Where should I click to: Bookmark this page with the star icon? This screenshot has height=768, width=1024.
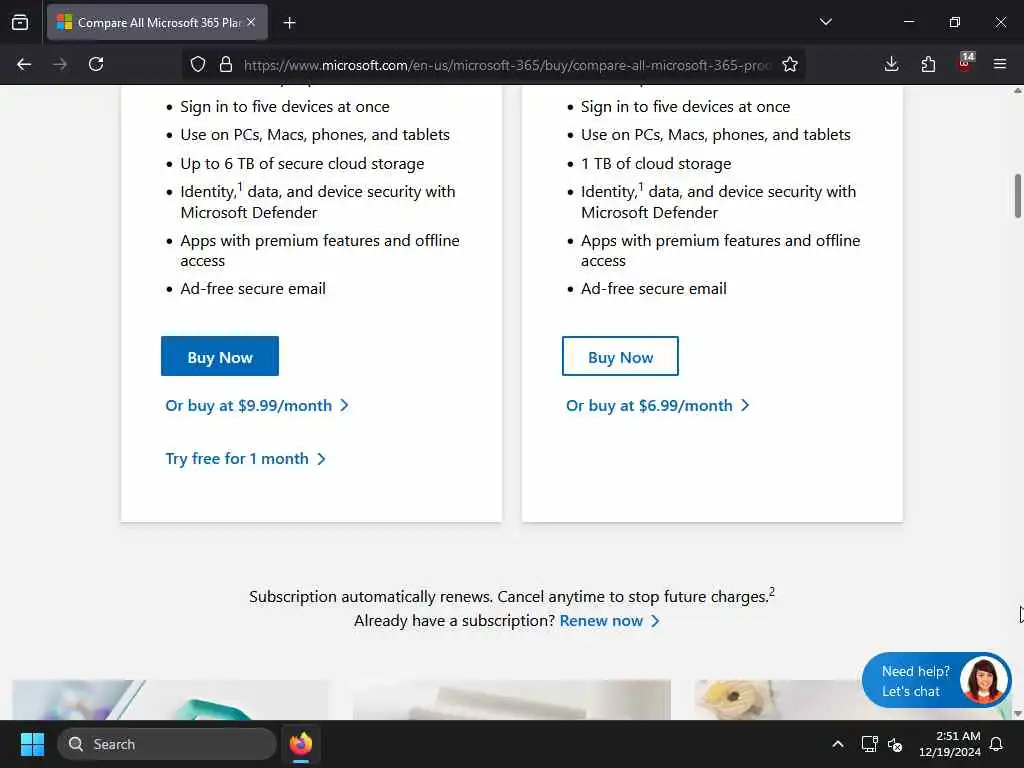[x=790, y=64]
